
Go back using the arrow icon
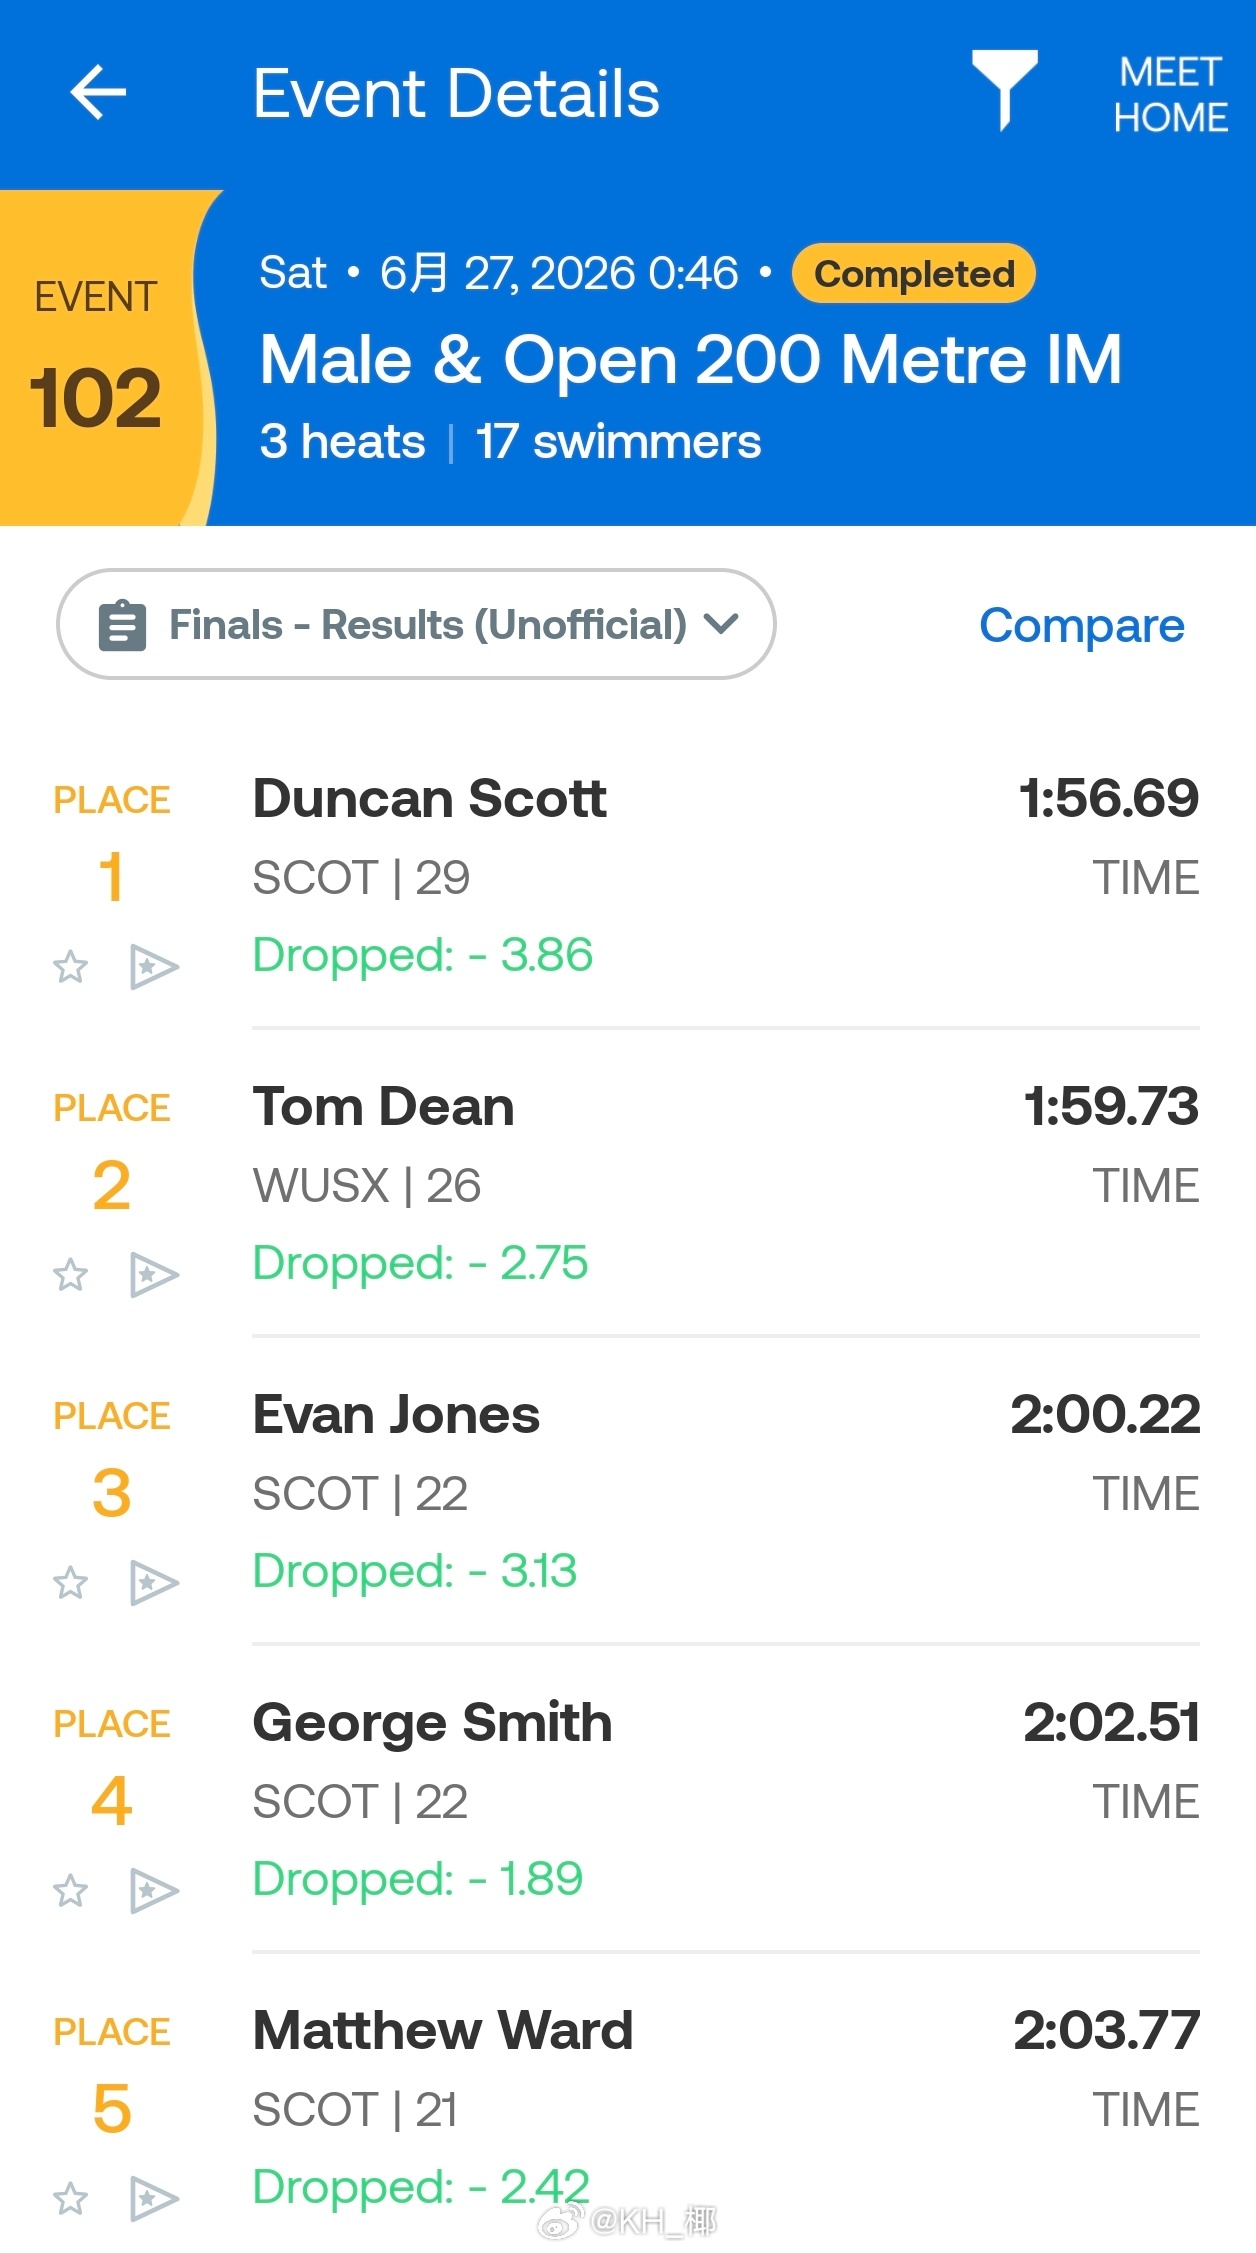(x=98, y=92)
